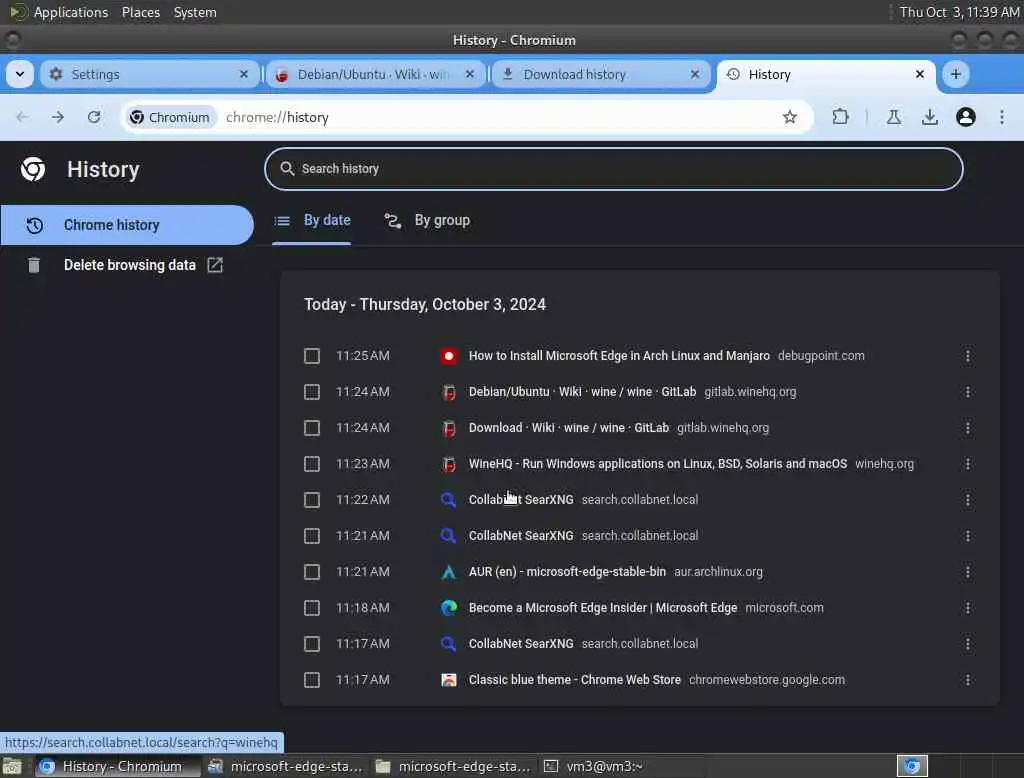Screen dimensions: 1024x778
Task: Open the Places menu
Action: (141, 12)
